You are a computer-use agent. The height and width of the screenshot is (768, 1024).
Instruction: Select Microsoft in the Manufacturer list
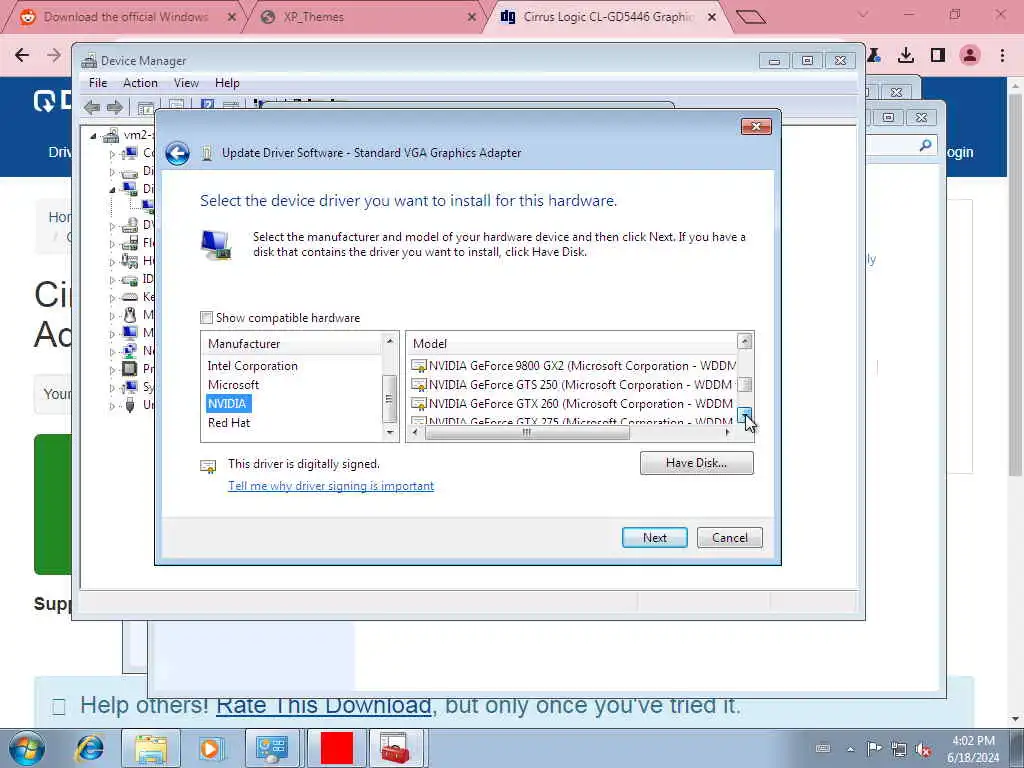pyautogui.click(x=233, y=385)
